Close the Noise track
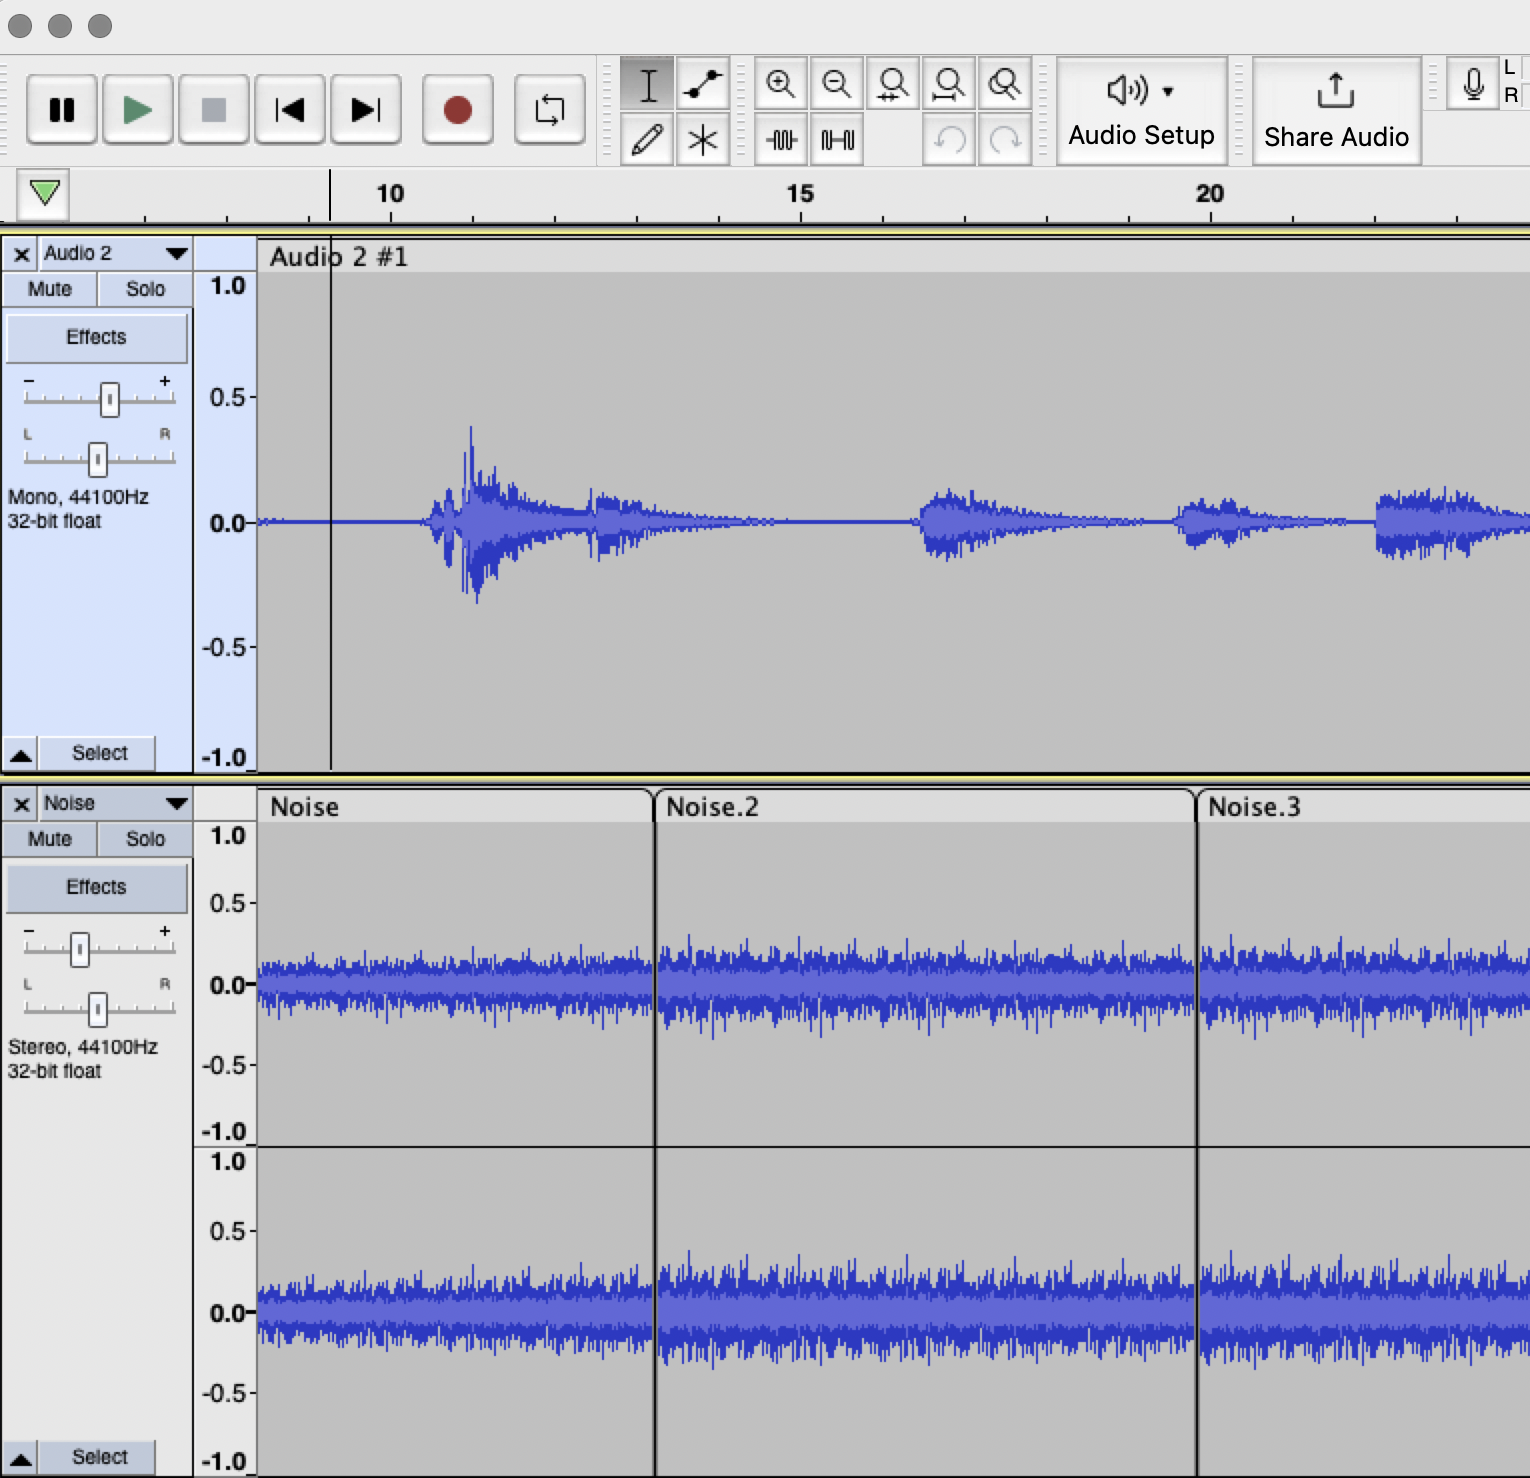1530x1478 pixels. click(21, 804)
